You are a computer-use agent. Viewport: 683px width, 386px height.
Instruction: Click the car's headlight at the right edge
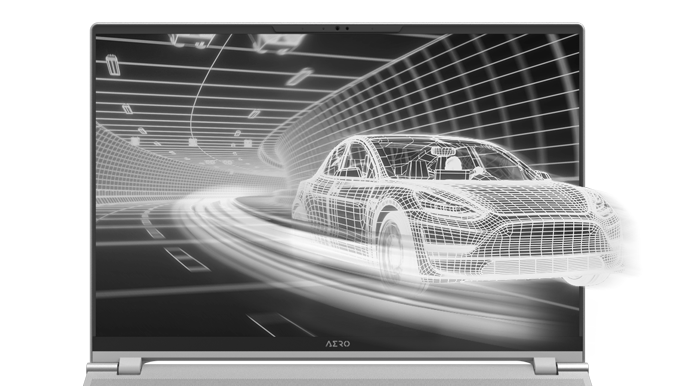(x=600, y=203)
